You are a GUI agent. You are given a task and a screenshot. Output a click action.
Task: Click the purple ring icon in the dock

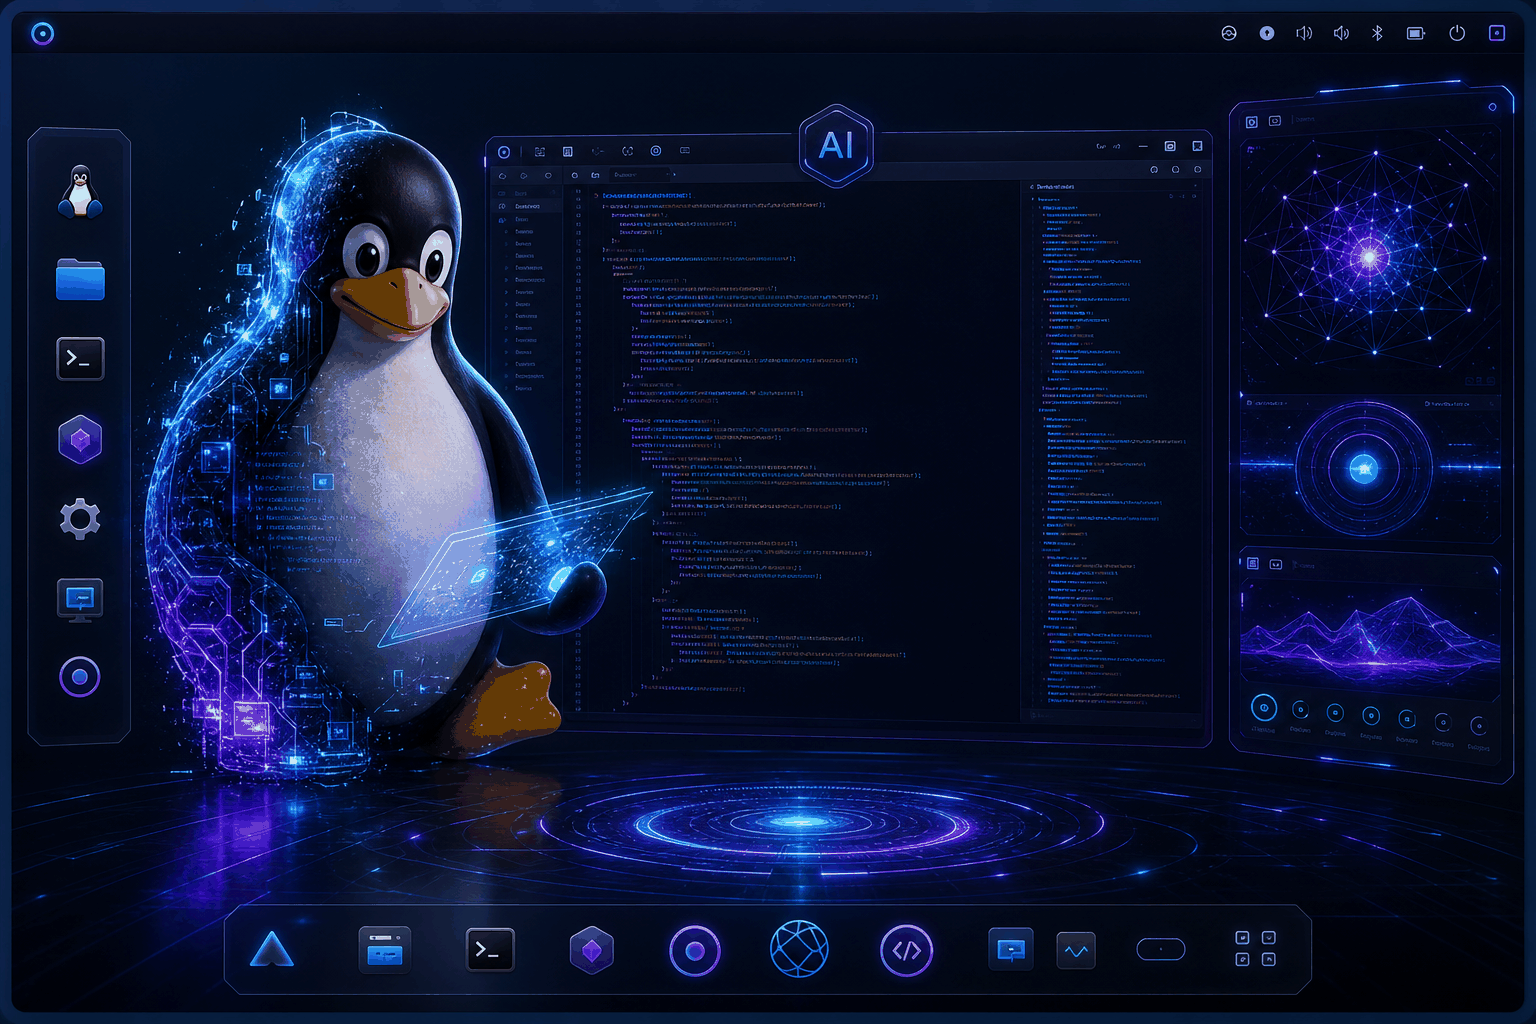point(695,950)
